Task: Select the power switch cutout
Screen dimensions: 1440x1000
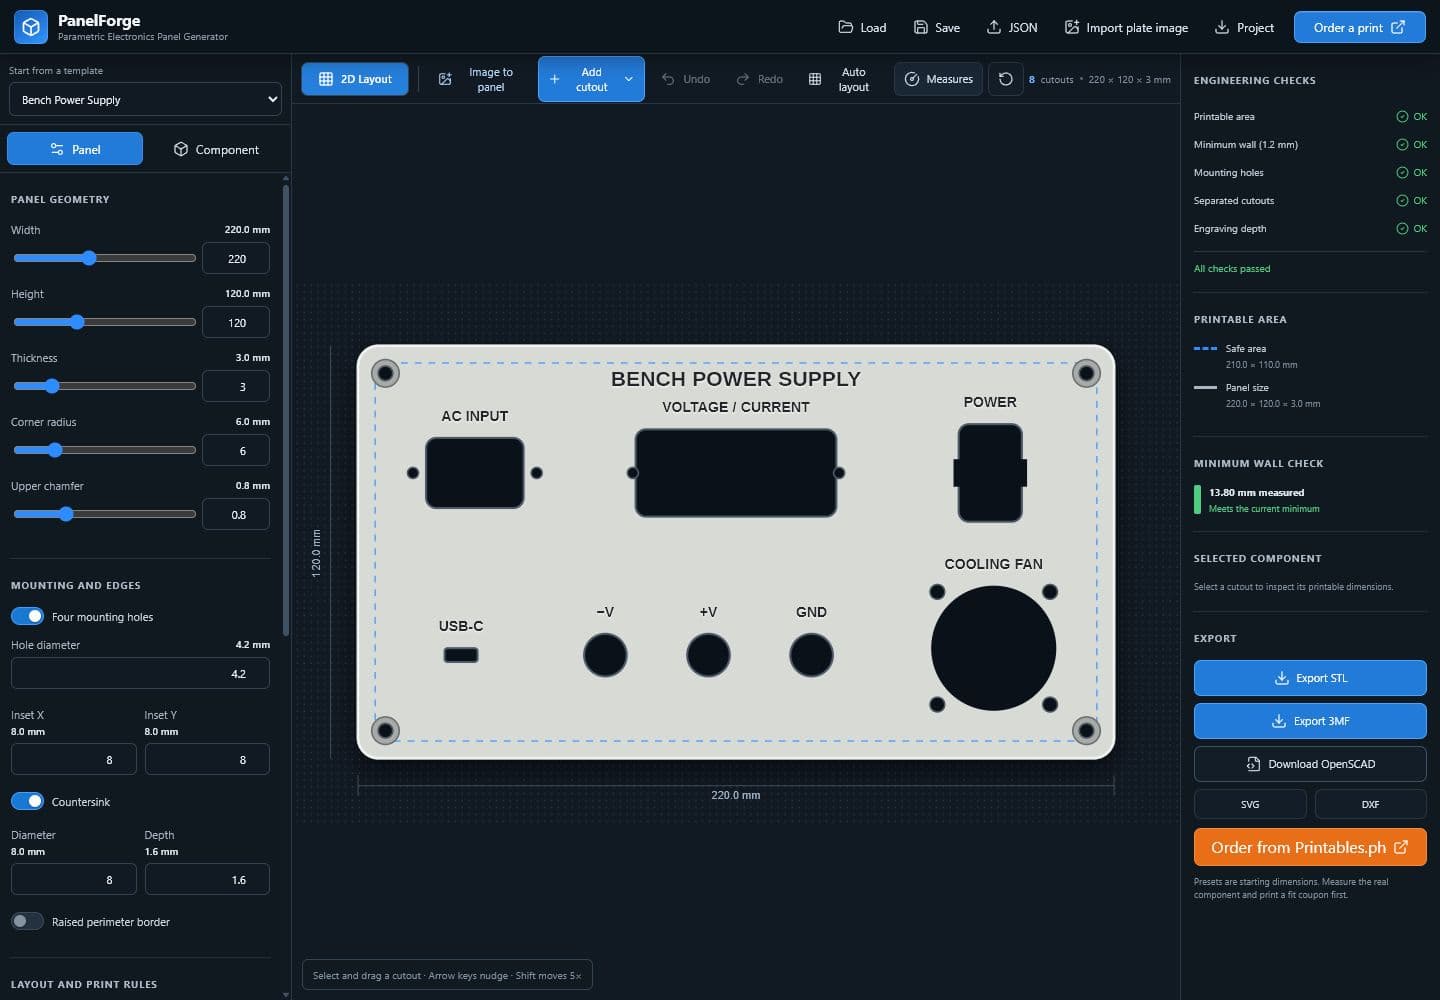Action: tap(990, 472)
